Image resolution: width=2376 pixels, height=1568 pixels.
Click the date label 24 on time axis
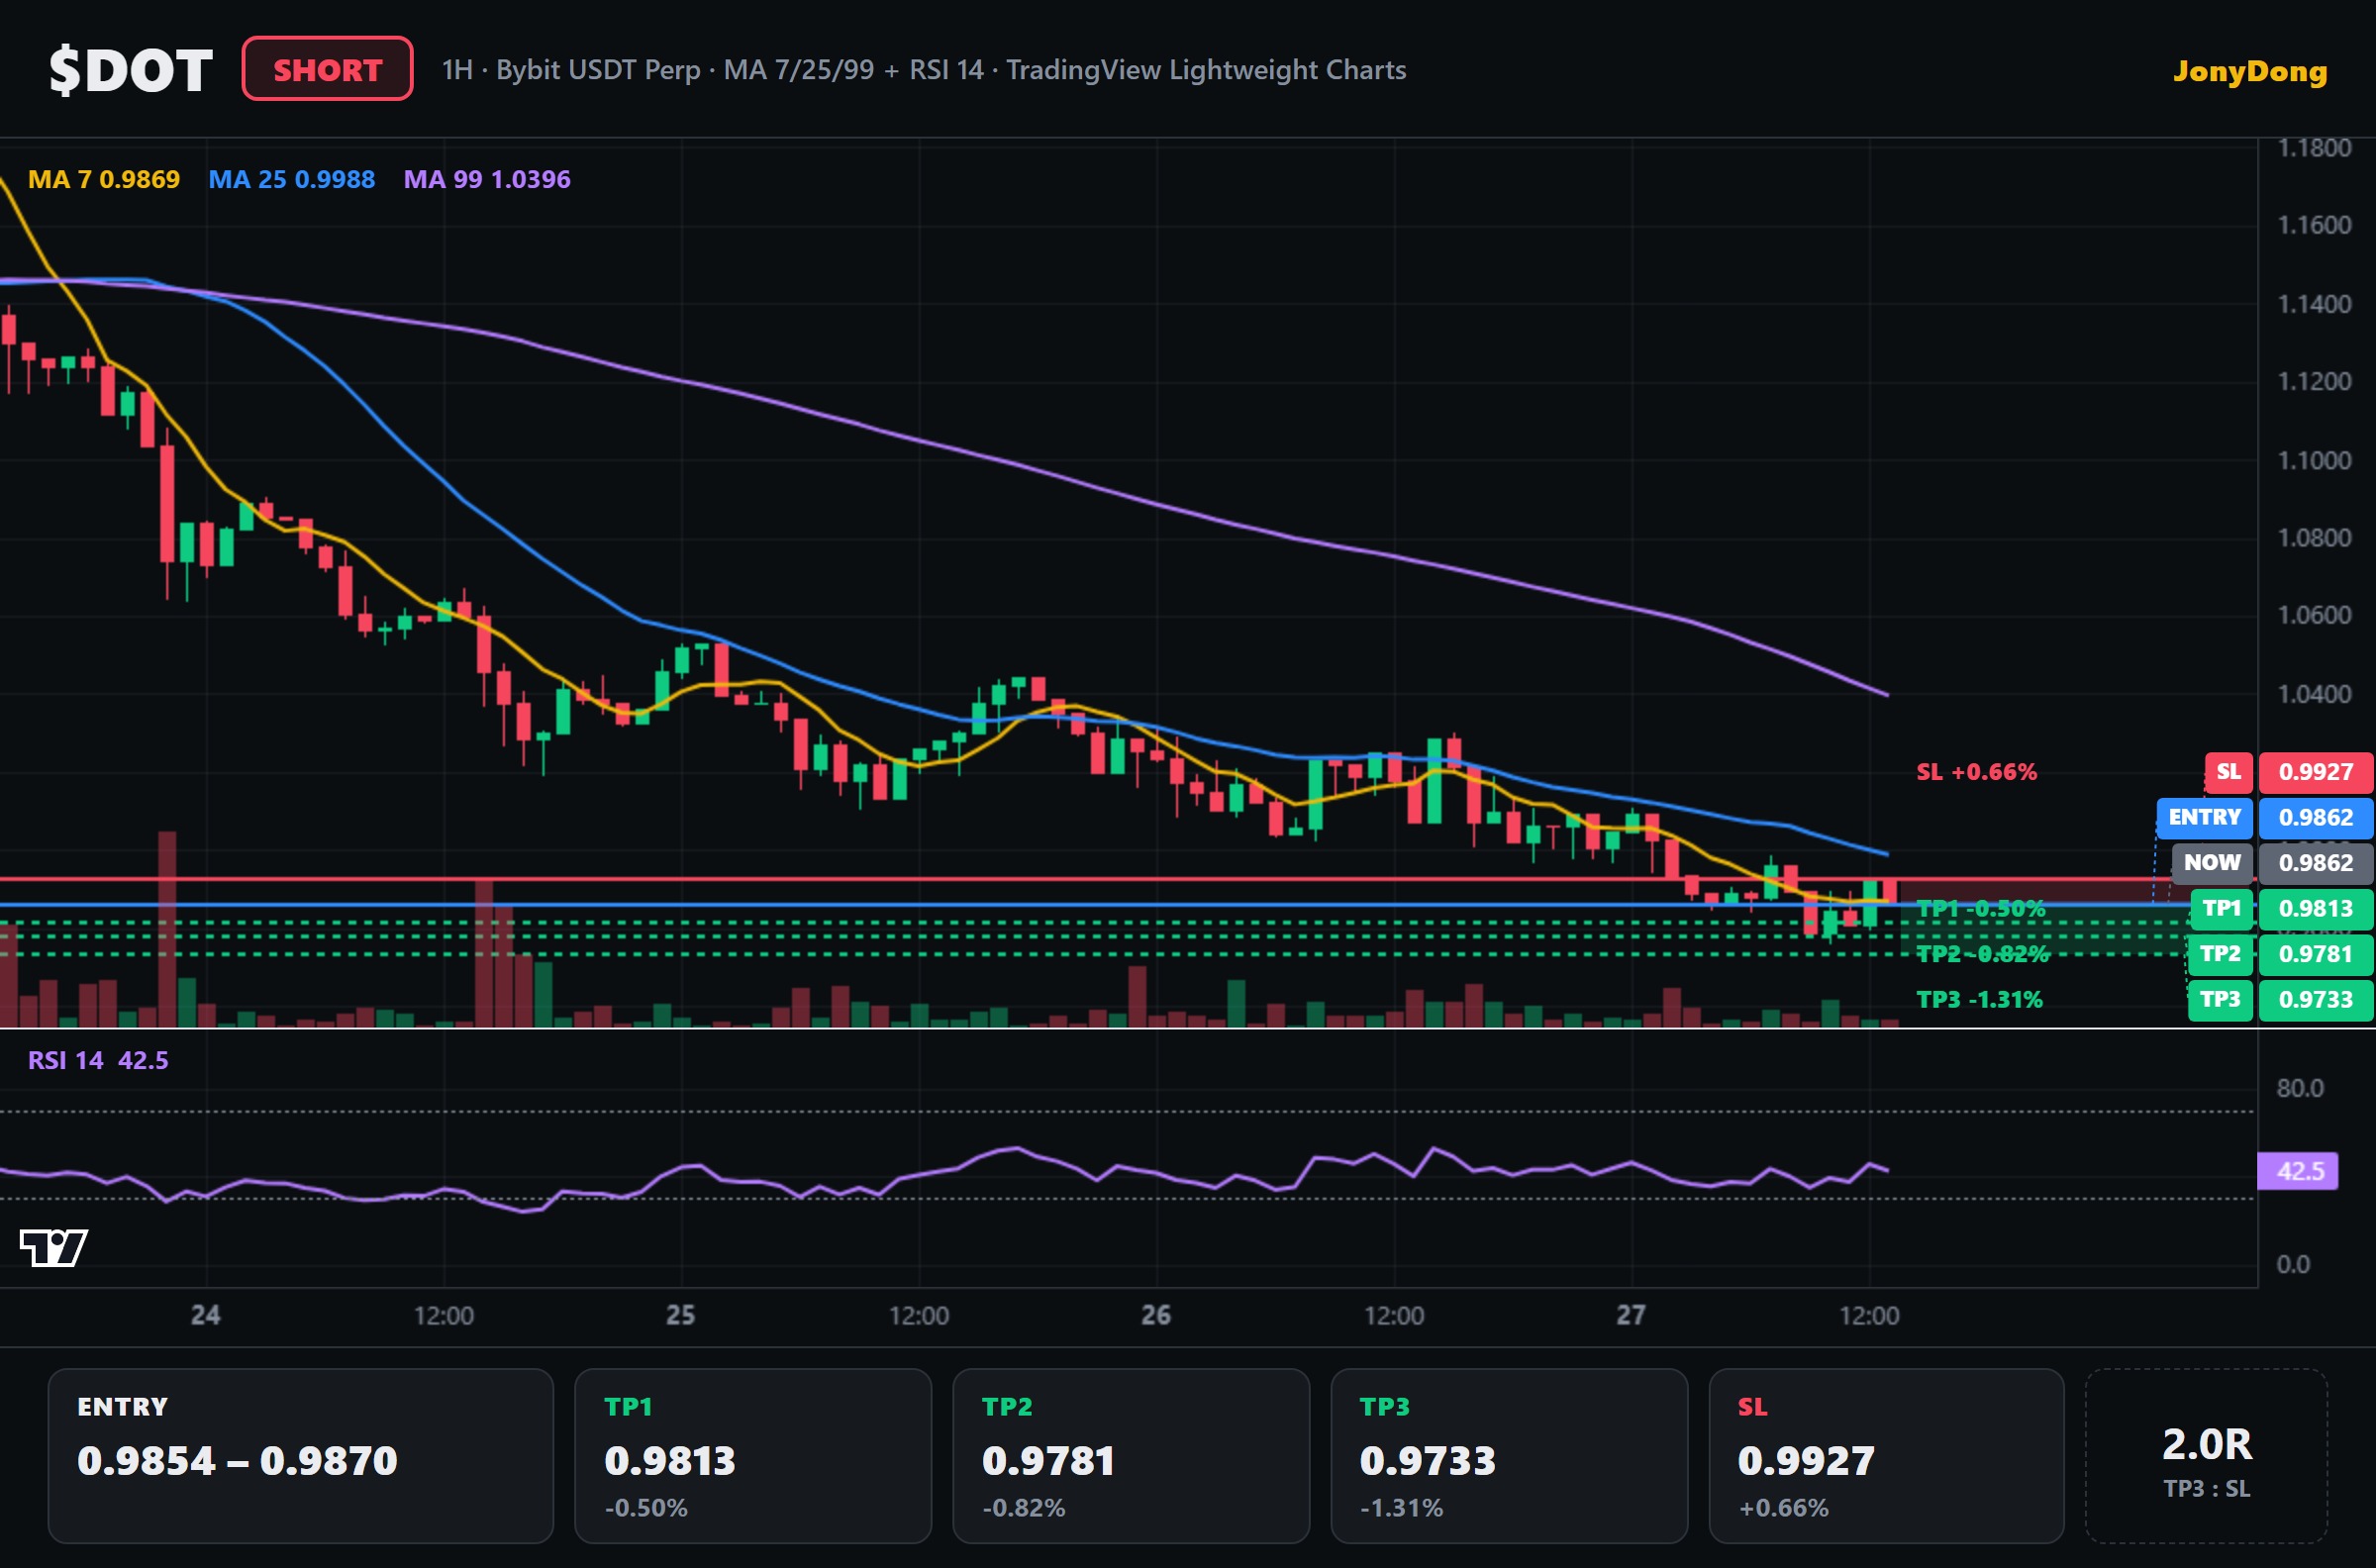tap(206, 1314)
